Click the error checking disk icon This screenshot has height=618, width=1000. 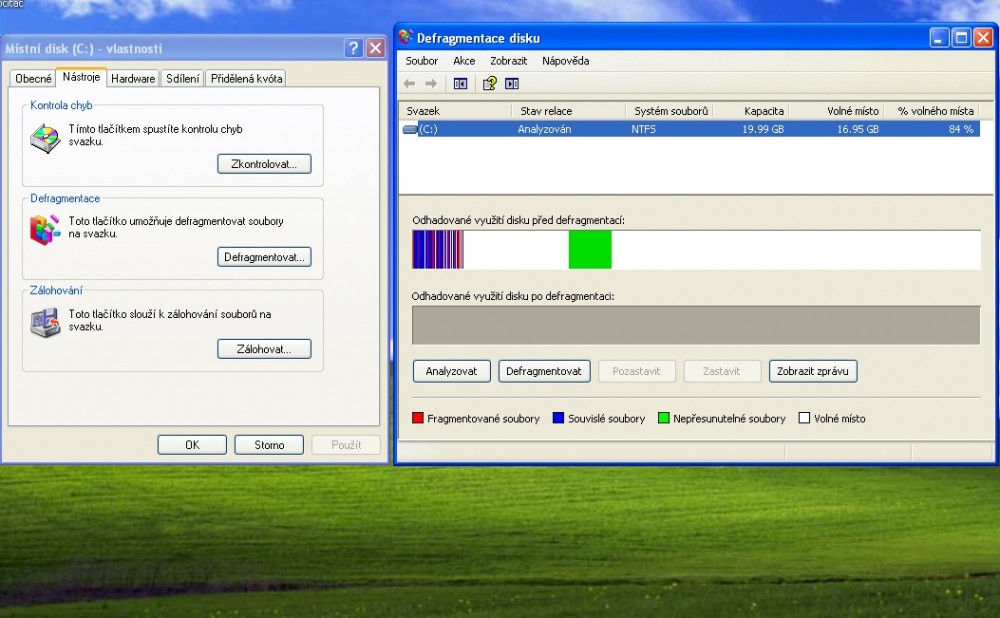[45, 138]
